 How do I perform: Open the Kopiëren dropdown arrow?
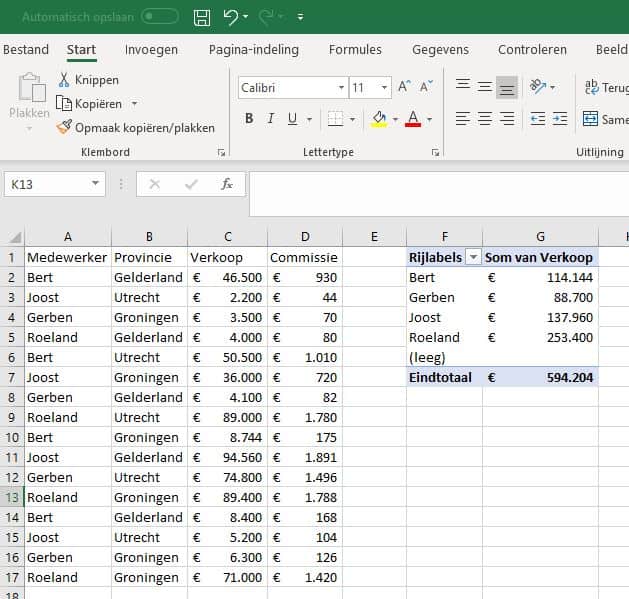point(134,104)
